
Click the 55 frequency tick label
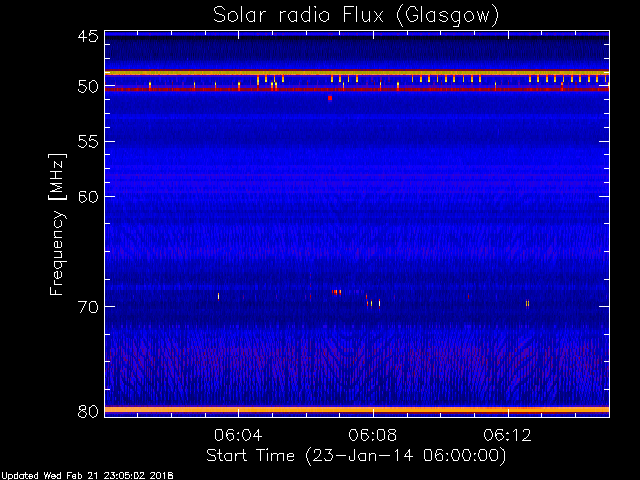tap(88, 142)
